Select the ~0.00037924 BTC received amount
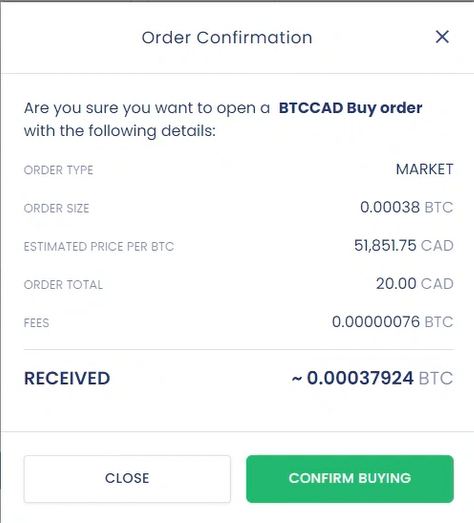The image size is (474, 523). tap(372, 378)
